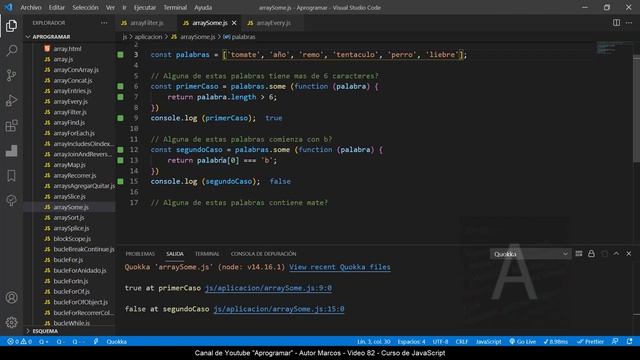Maximize the panel with the up chevron
The height and width of the screenshot is (360, 640).
tap(616, 254)
